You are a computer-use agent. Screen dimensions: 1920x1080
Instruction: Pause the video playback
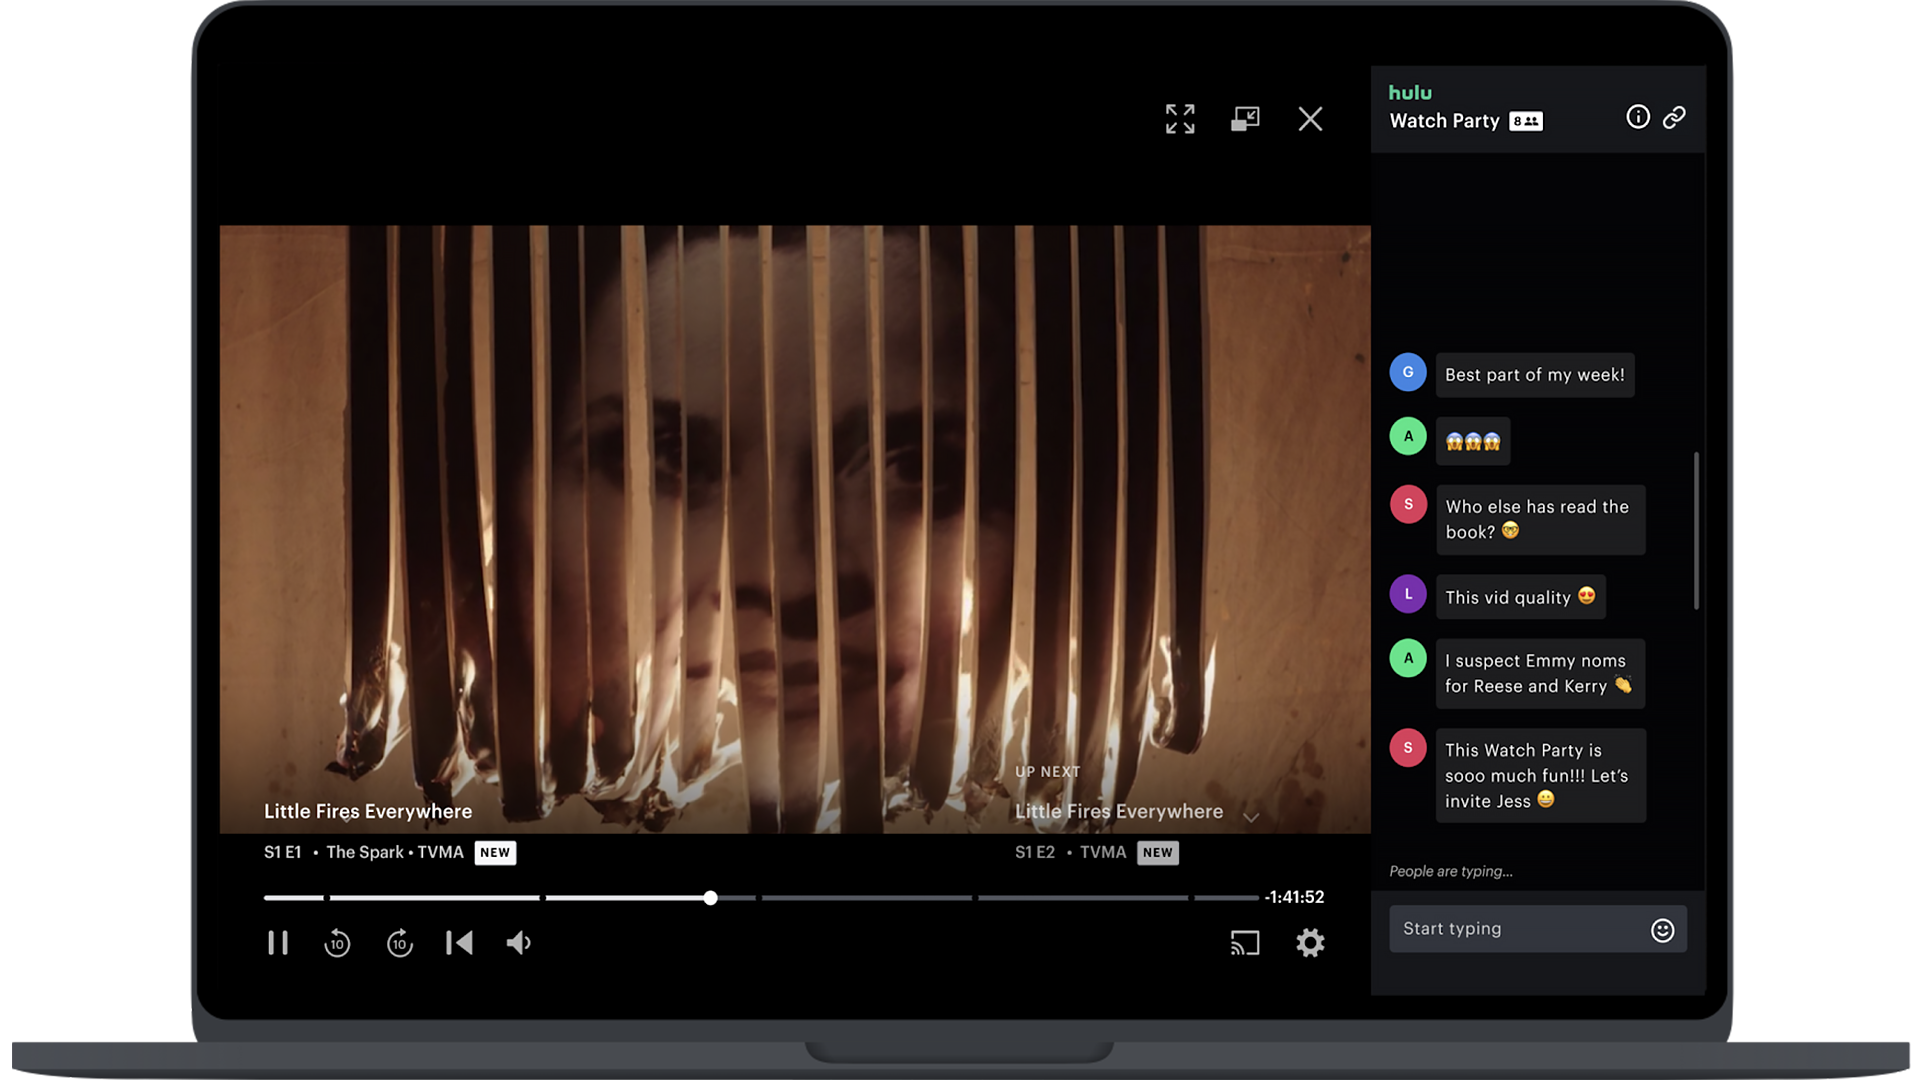278,943
